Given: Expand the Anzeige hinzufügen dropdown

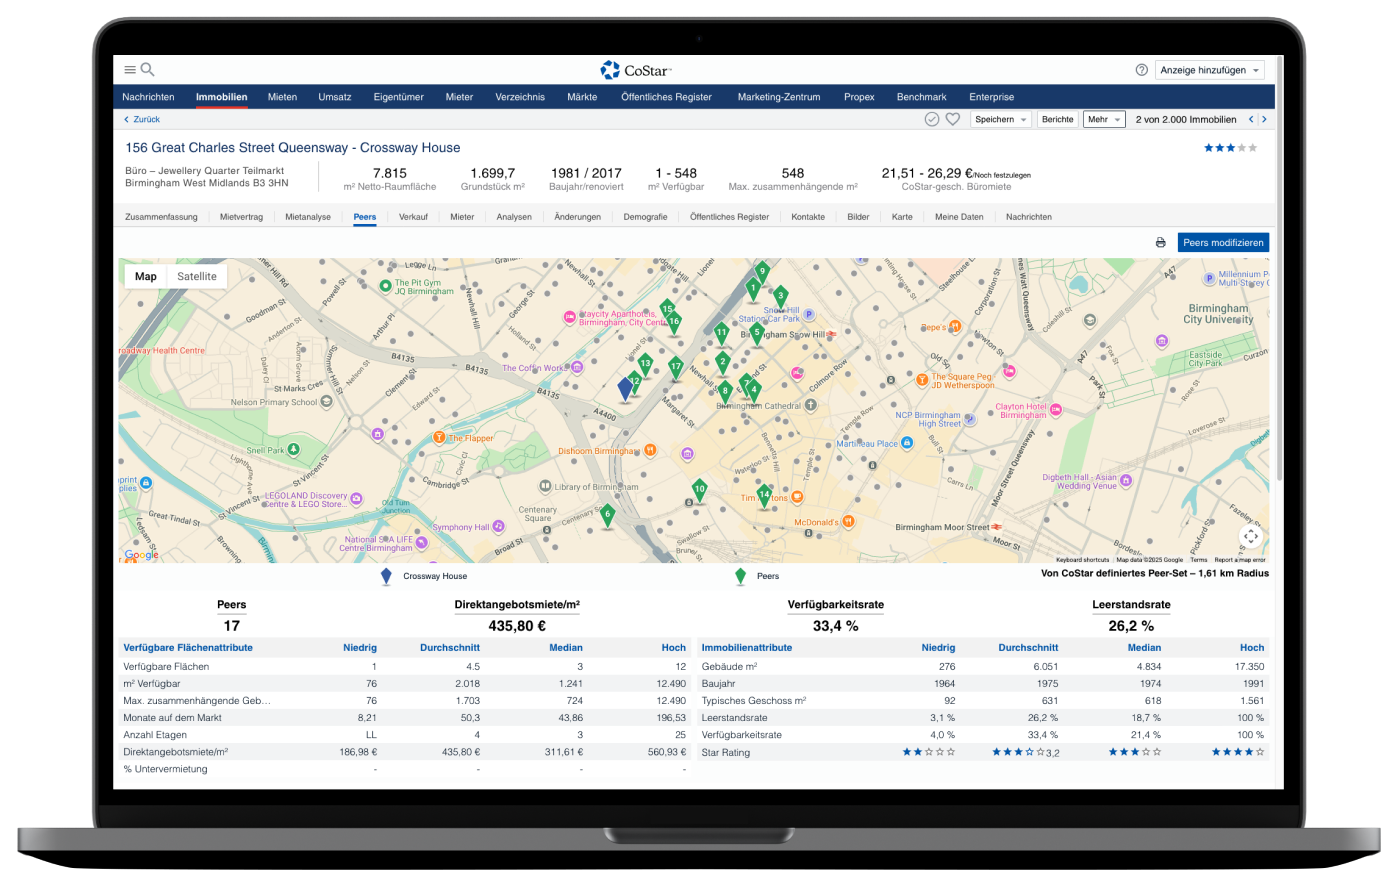Looking at the screenshot, I should pos(1210,70).
